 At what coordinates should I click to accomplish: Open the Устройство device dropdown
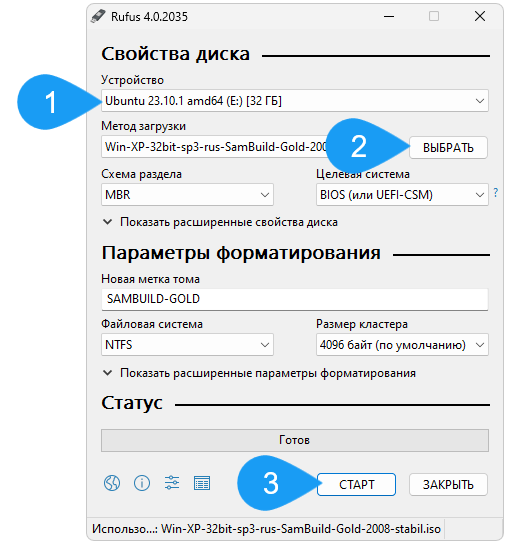pos(295,101)
